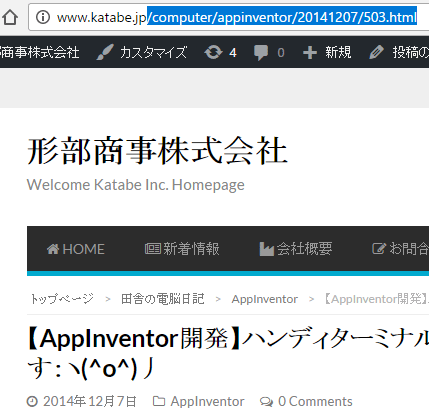Screen dimensions: 429x411
Task: Click the browser Home icon
Action: (x=10, y=17)
